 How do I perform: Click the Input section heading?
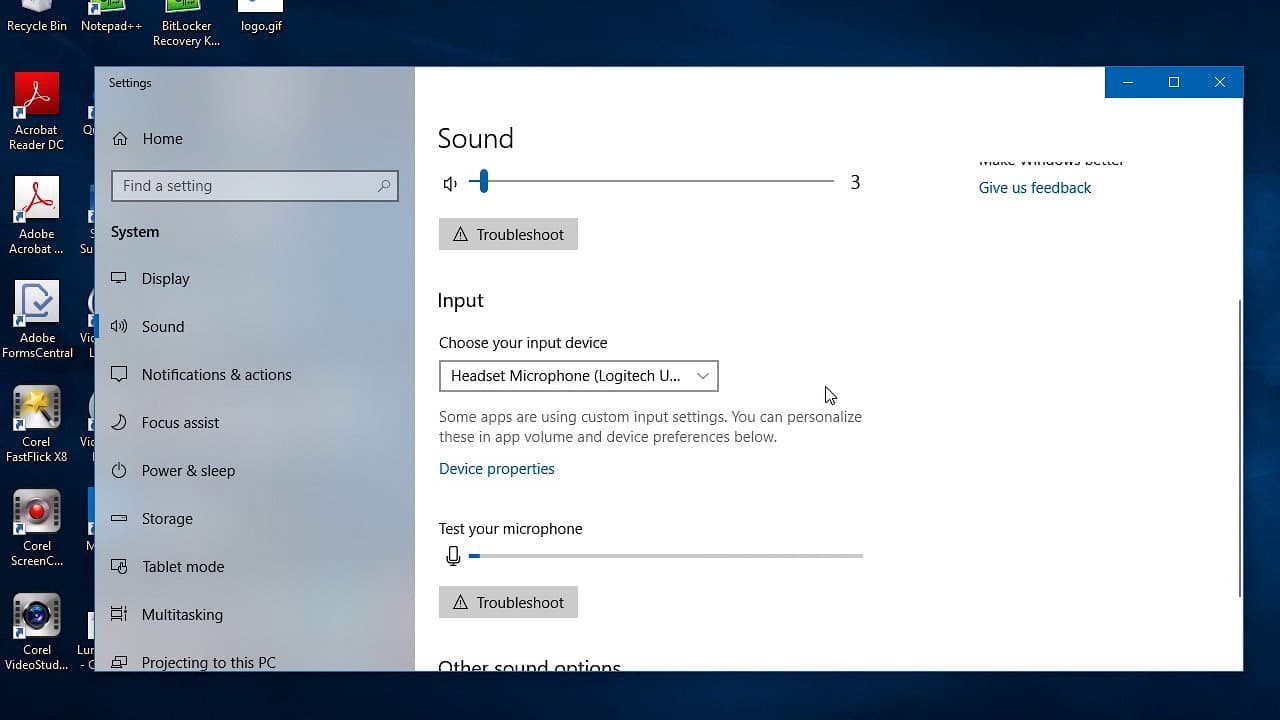(461, 301)
